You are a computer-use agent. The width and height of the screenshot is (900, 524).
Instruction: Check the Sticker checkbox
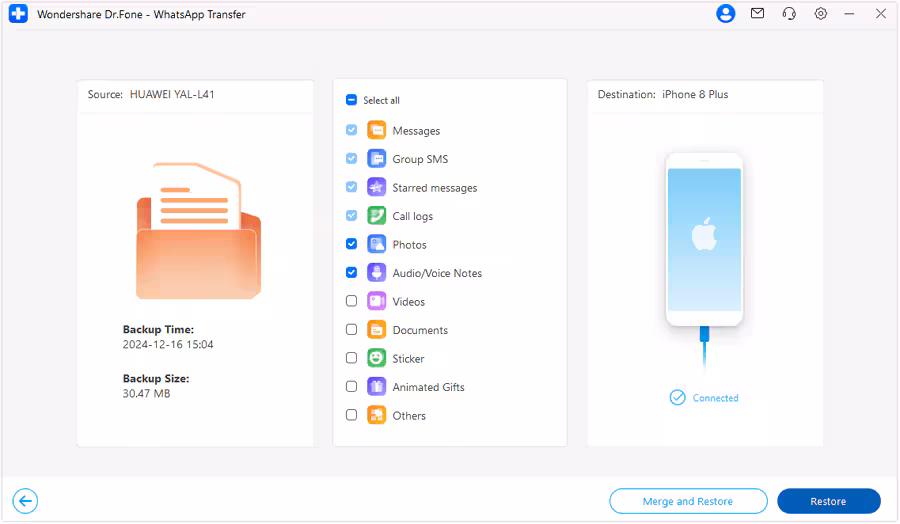coord(351,358)
